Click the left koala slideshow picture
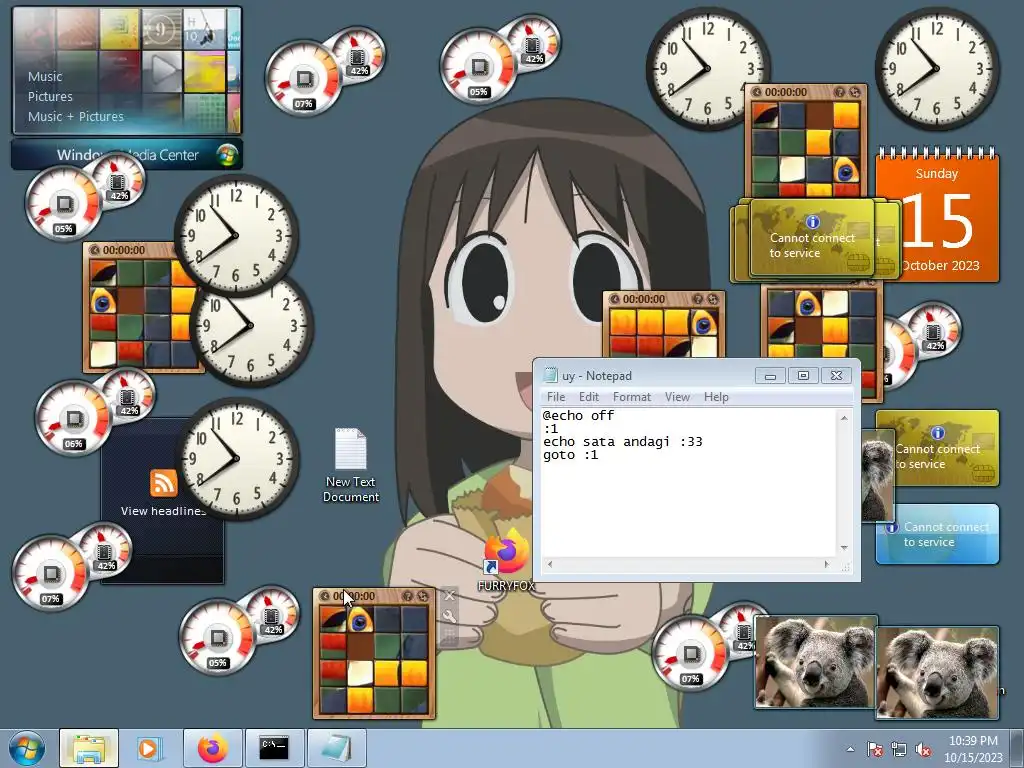Viewport: 1024px width, 768px height. pyautogui.click(x=816, y=662)
